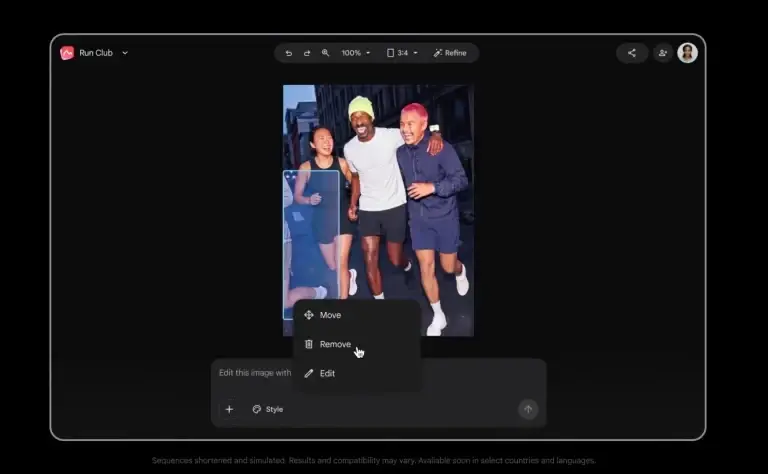Click the trash can icon beside Remove
The height and width of the screenshot is (474, 768).
[x=309, y=344]
